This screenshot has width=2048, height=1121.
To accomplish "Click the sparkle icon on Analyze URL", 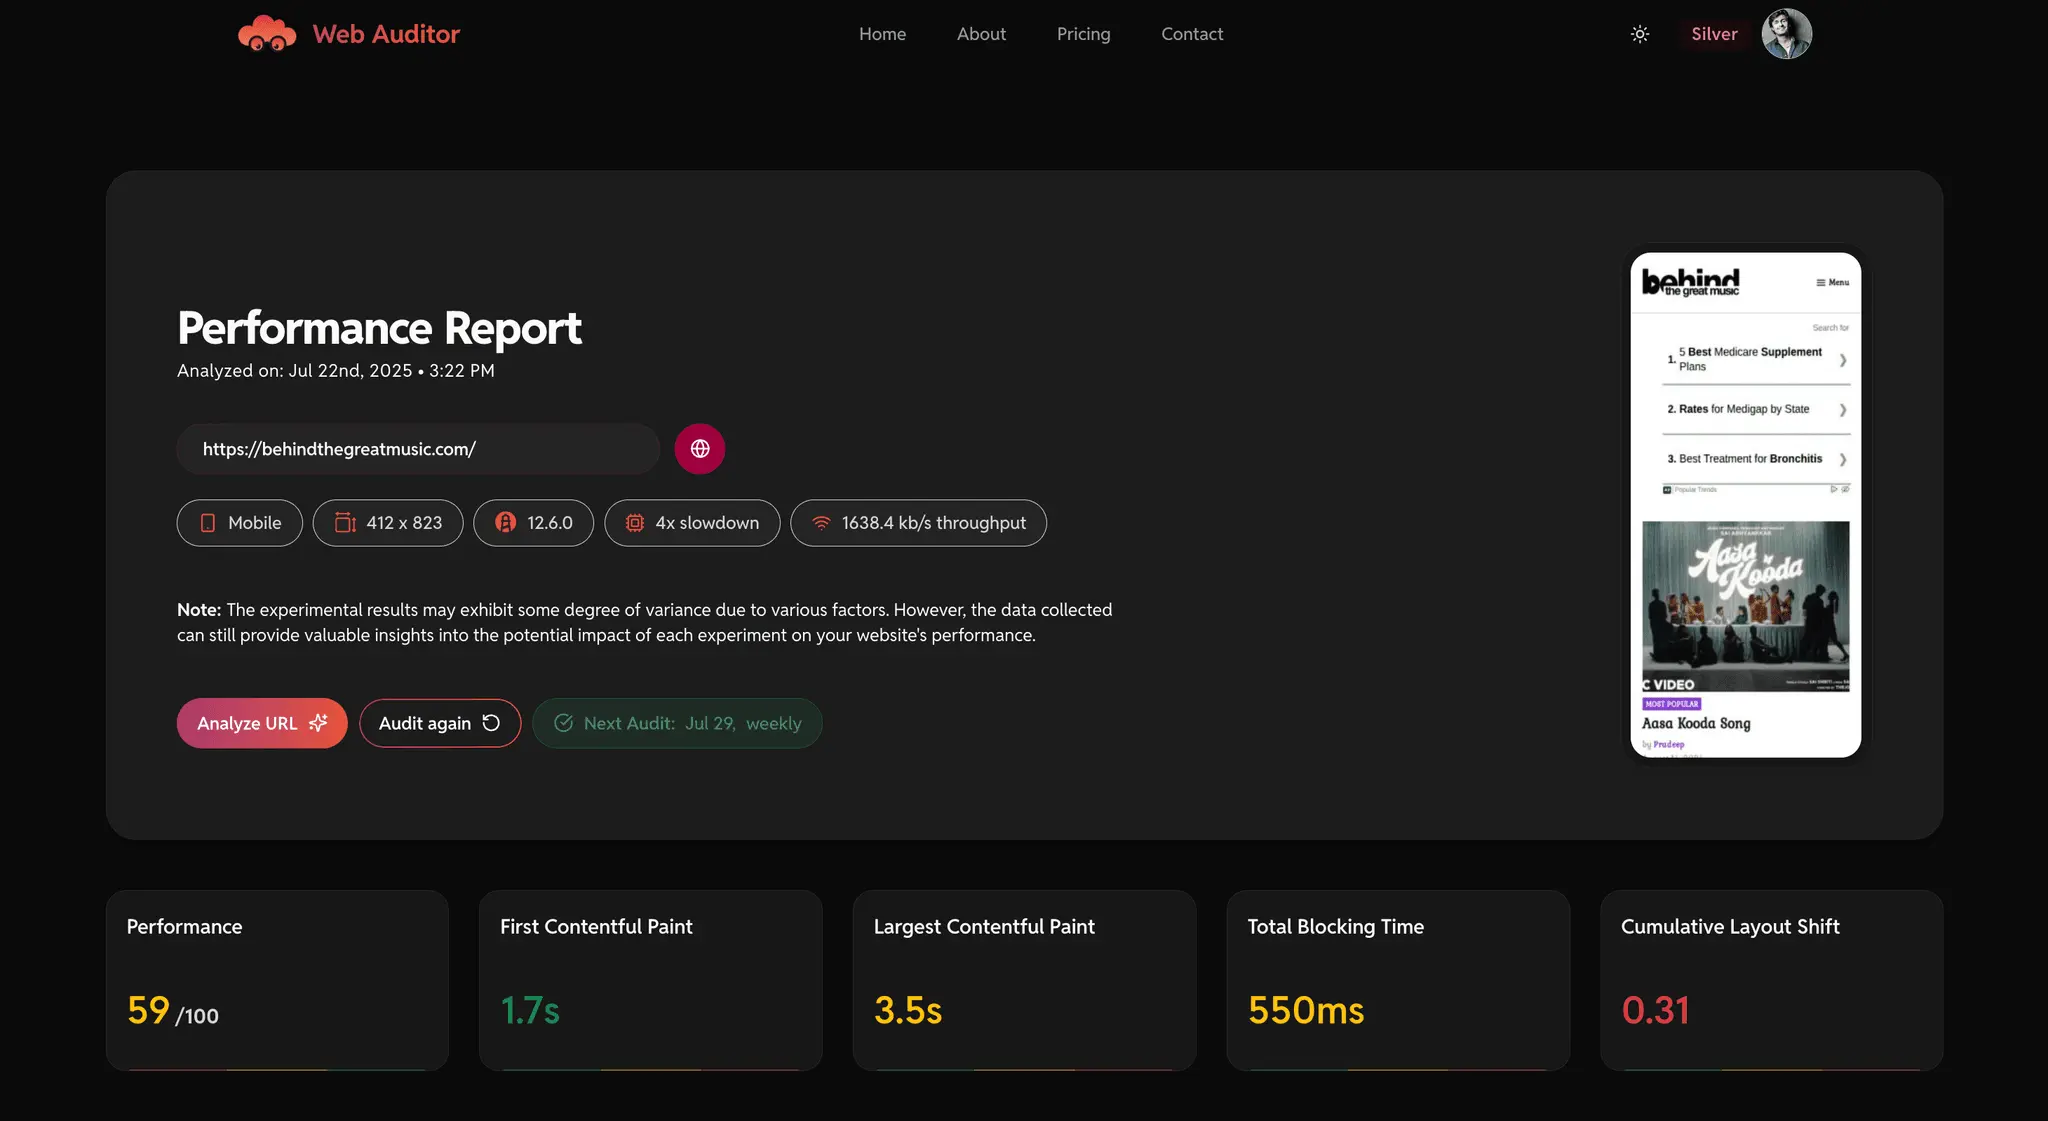I will [x=318, y=723].
